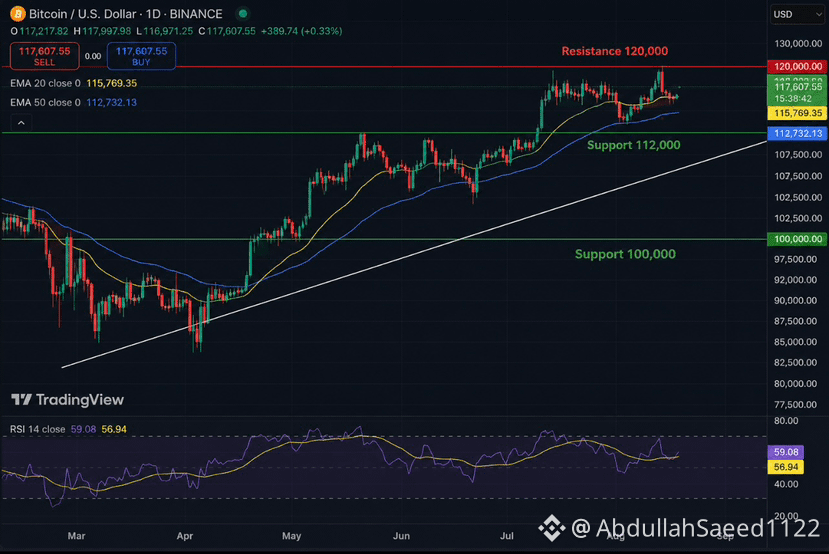Click the EMA 50 value 112,732.13 in legend

pyautogui.click(x=112, y=103)
